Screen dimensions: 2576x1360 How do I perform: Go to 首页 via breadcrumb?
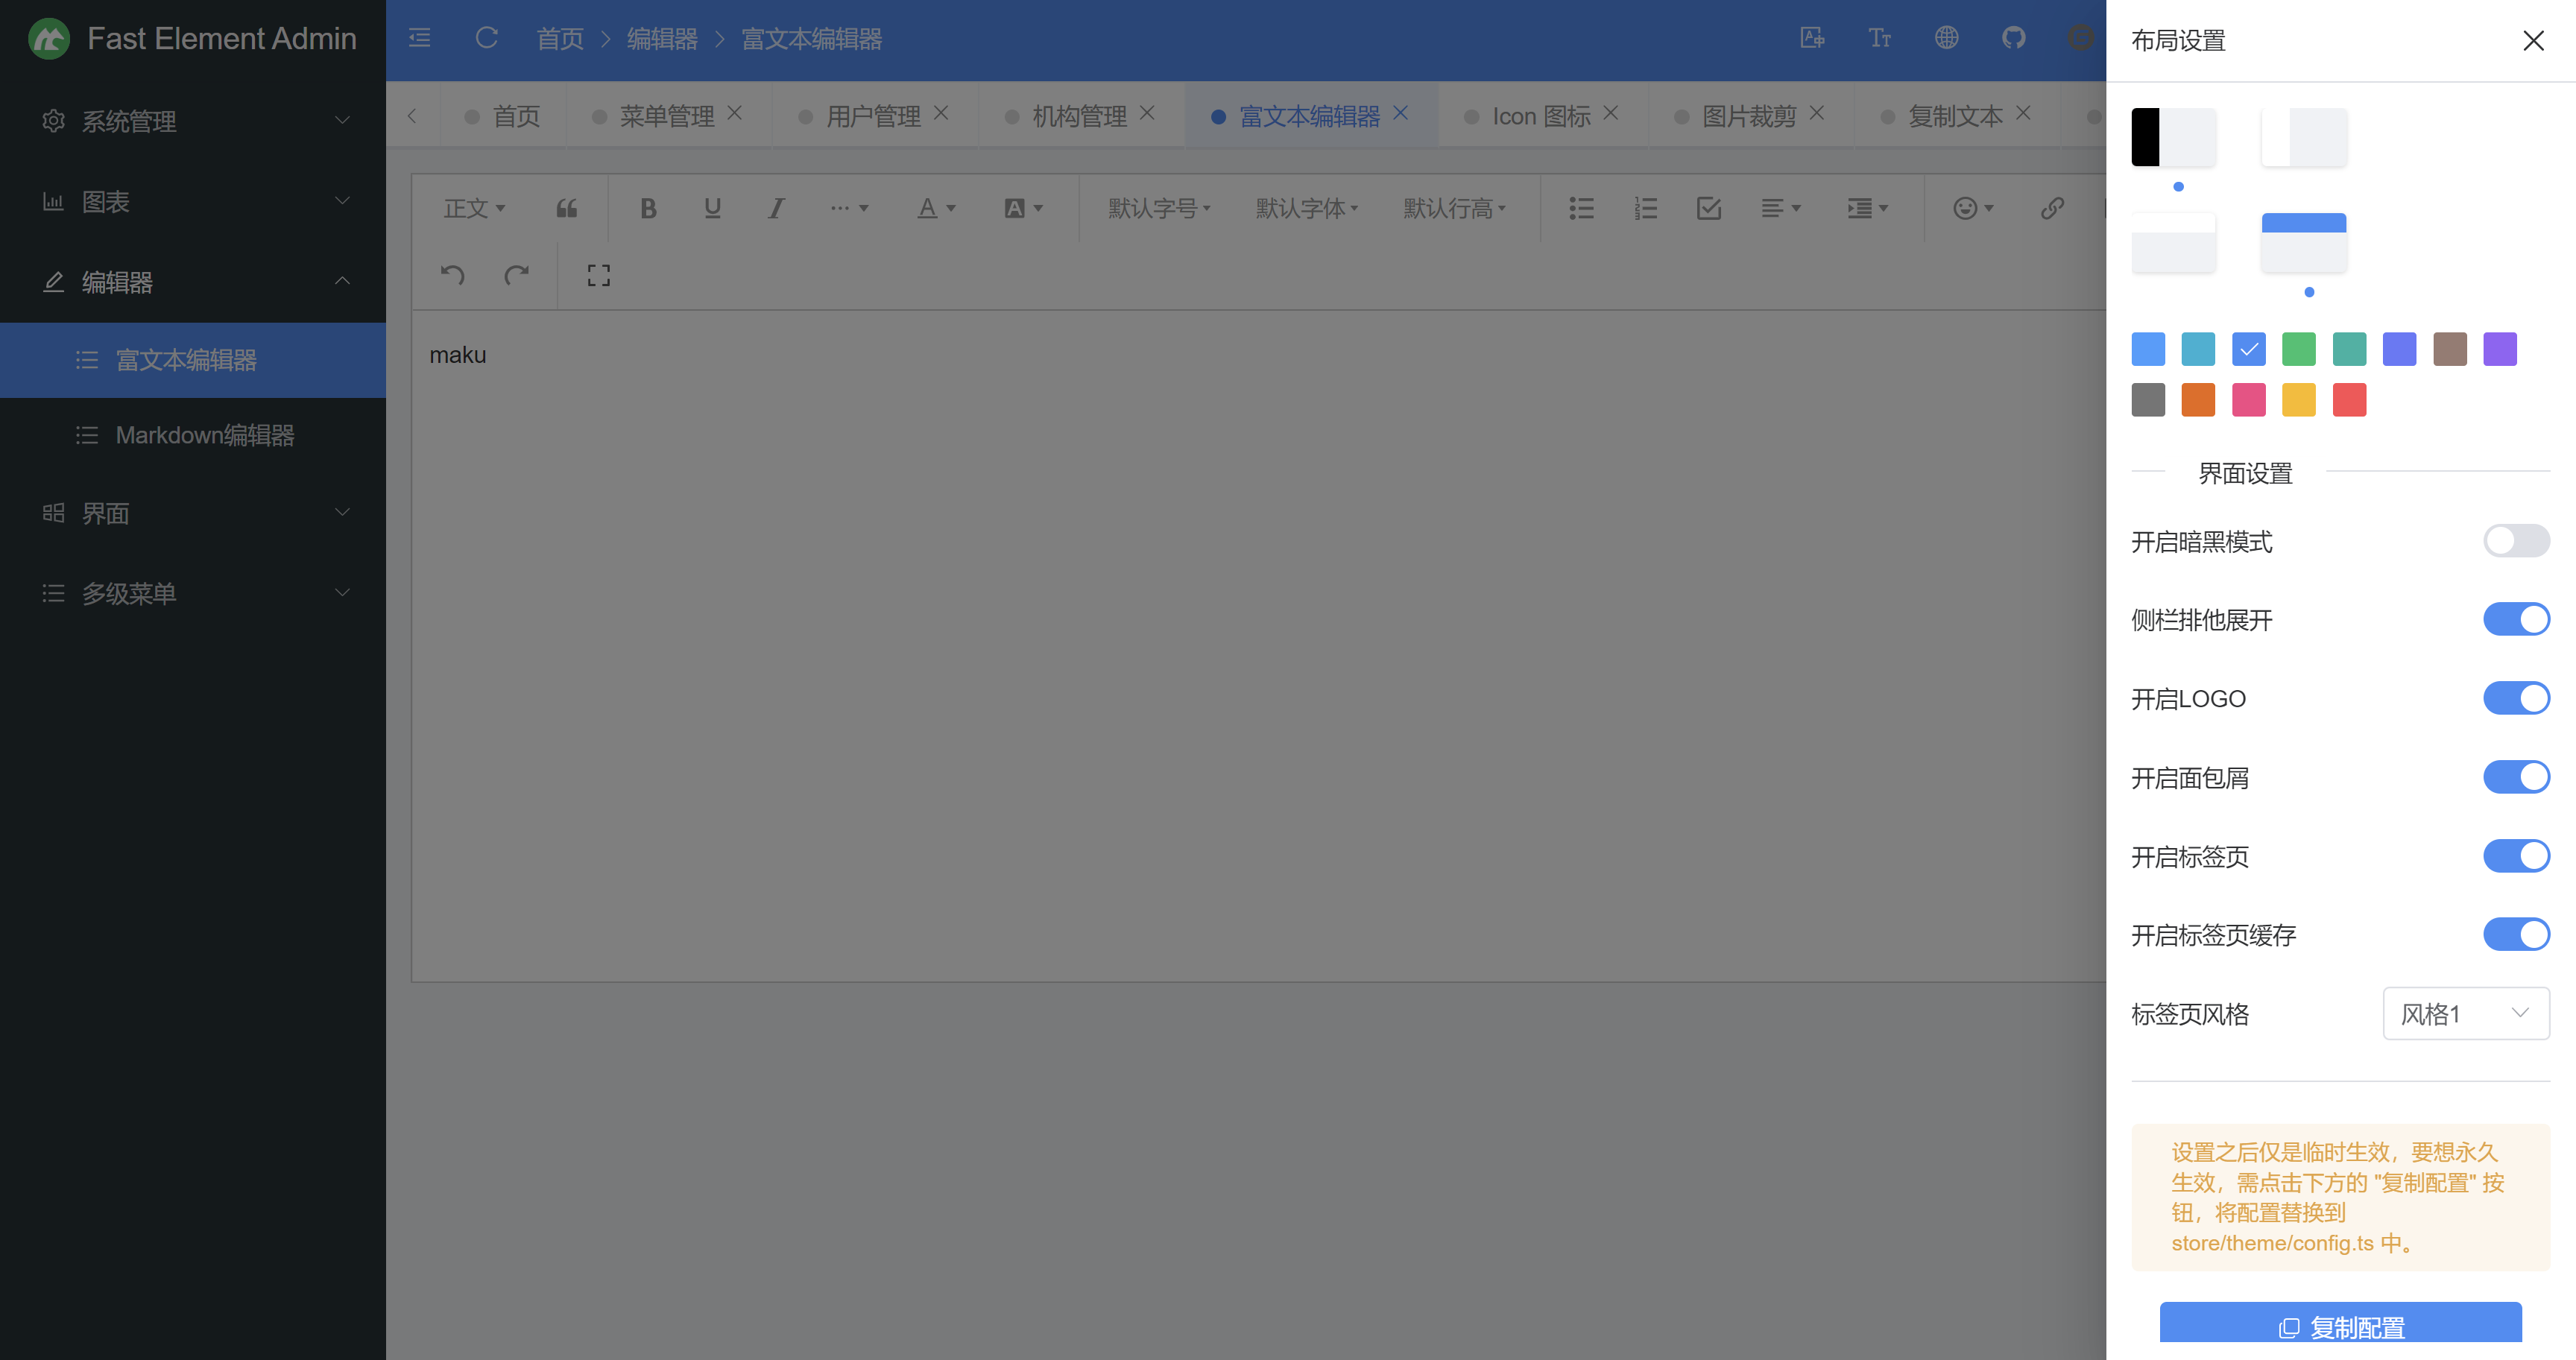point(560,39)
